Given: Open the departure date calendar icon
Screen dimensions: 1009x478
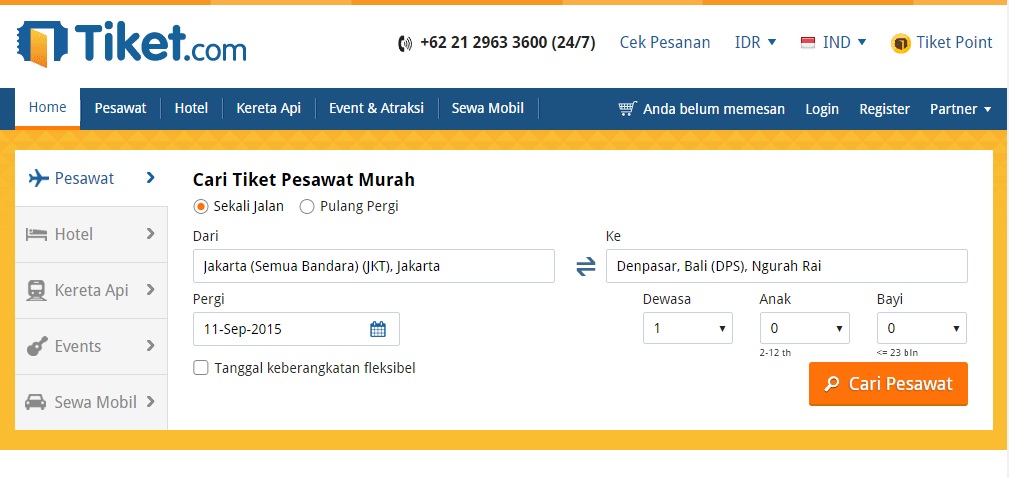Looking at the screenshot, I should tap(378, 329).
